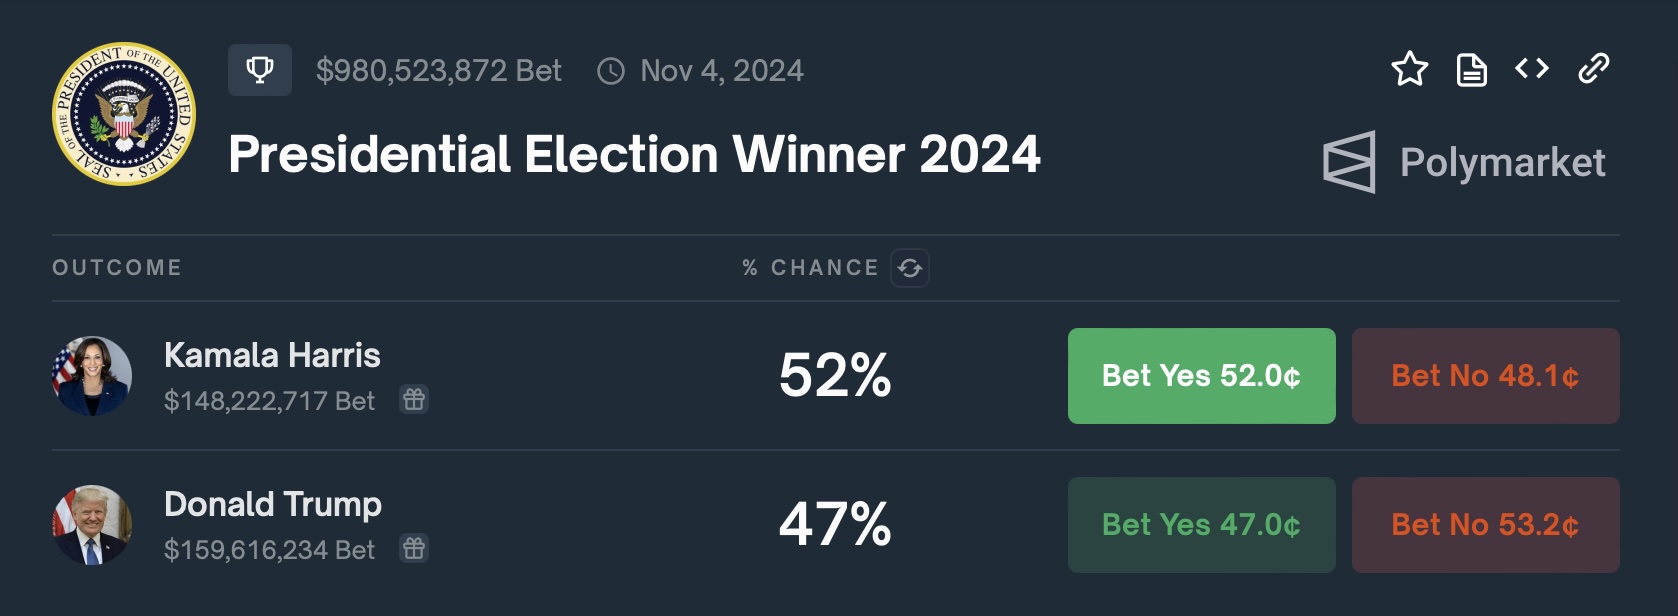Open the Presidential Election Winner 2024 title
Screen dimensions: 1678x616
tap(634, 155)
